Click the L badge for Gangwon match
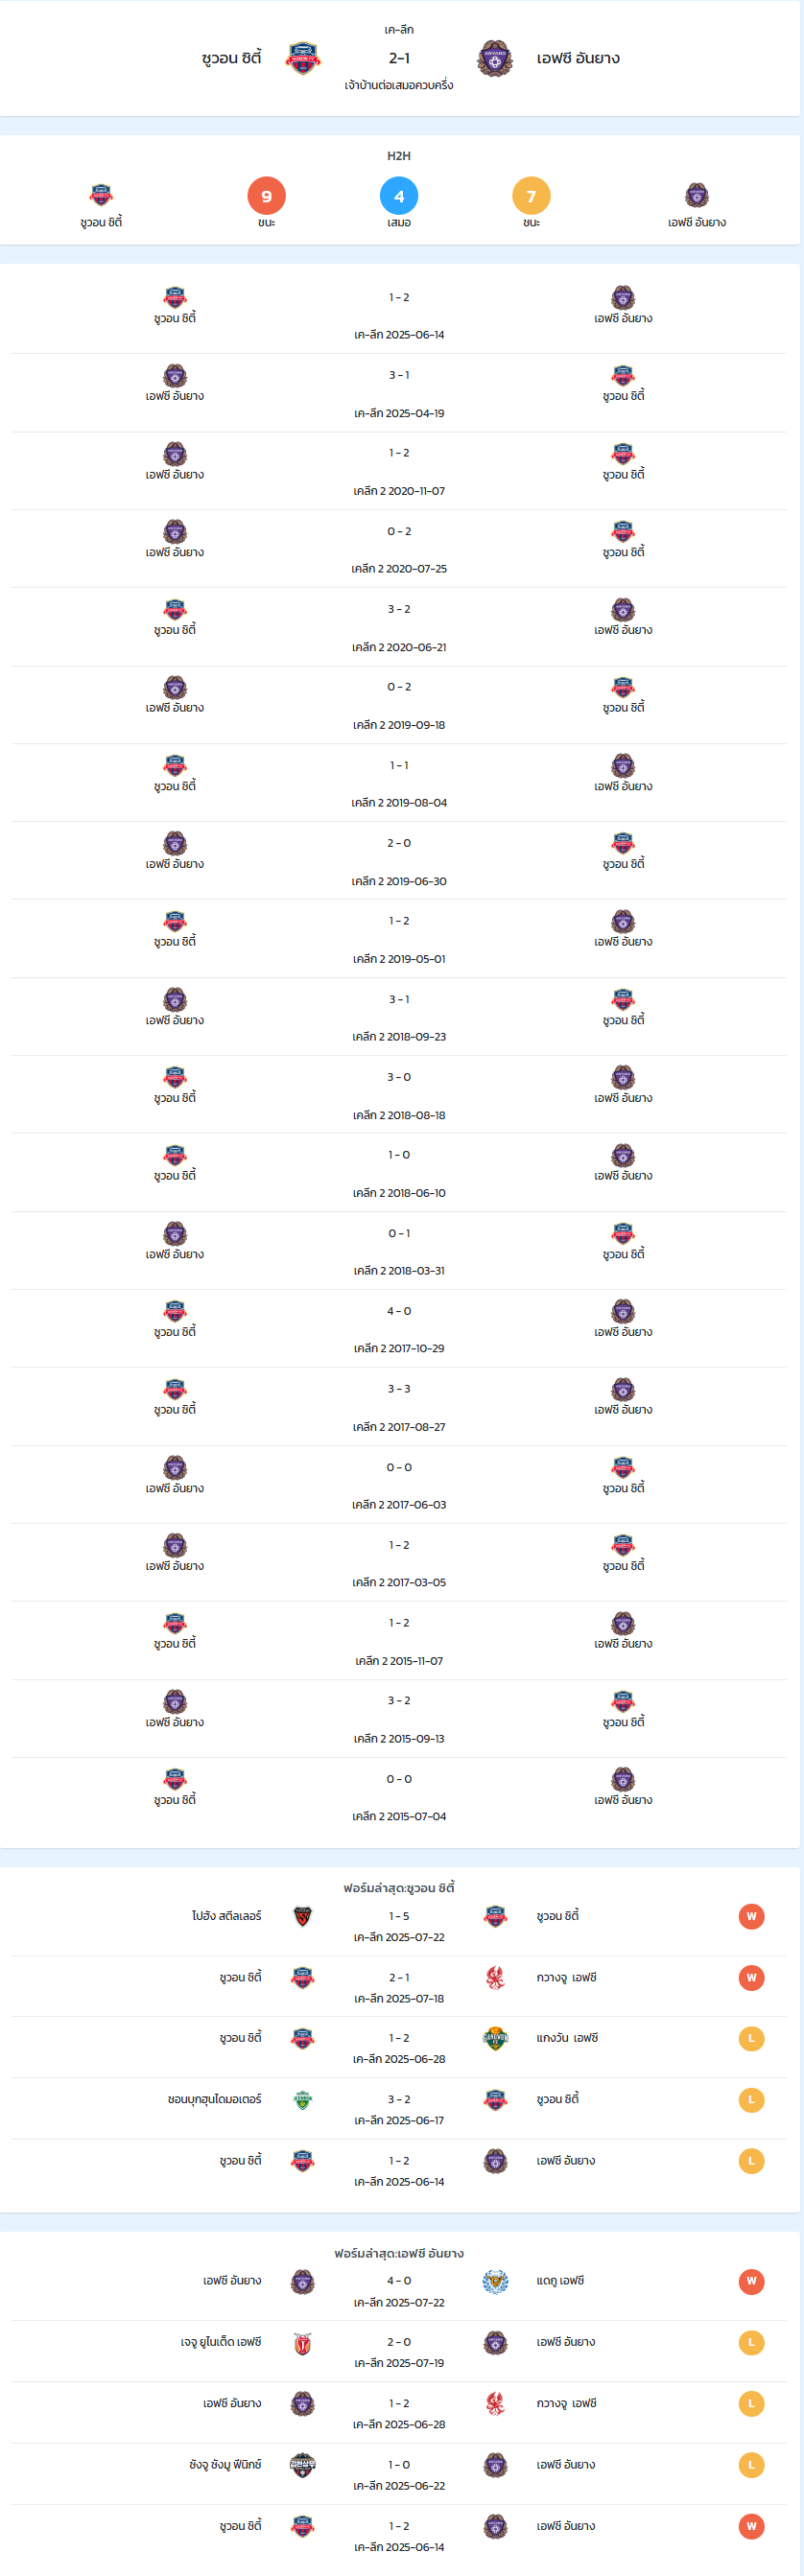 [x=751, y=2038]
